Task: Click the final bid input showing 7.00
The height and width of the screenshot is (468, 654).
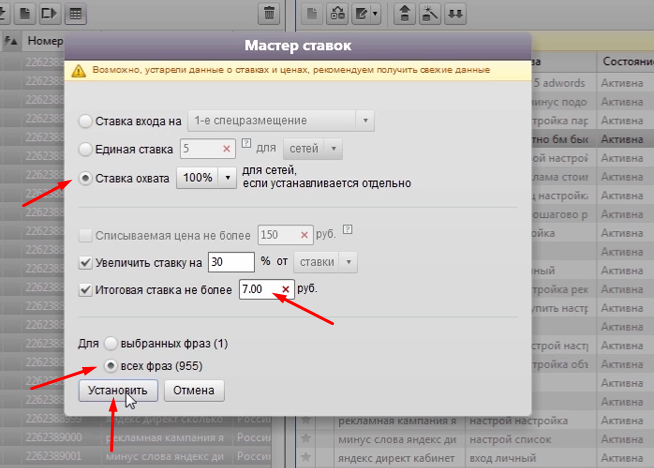Action: [267, 289]
